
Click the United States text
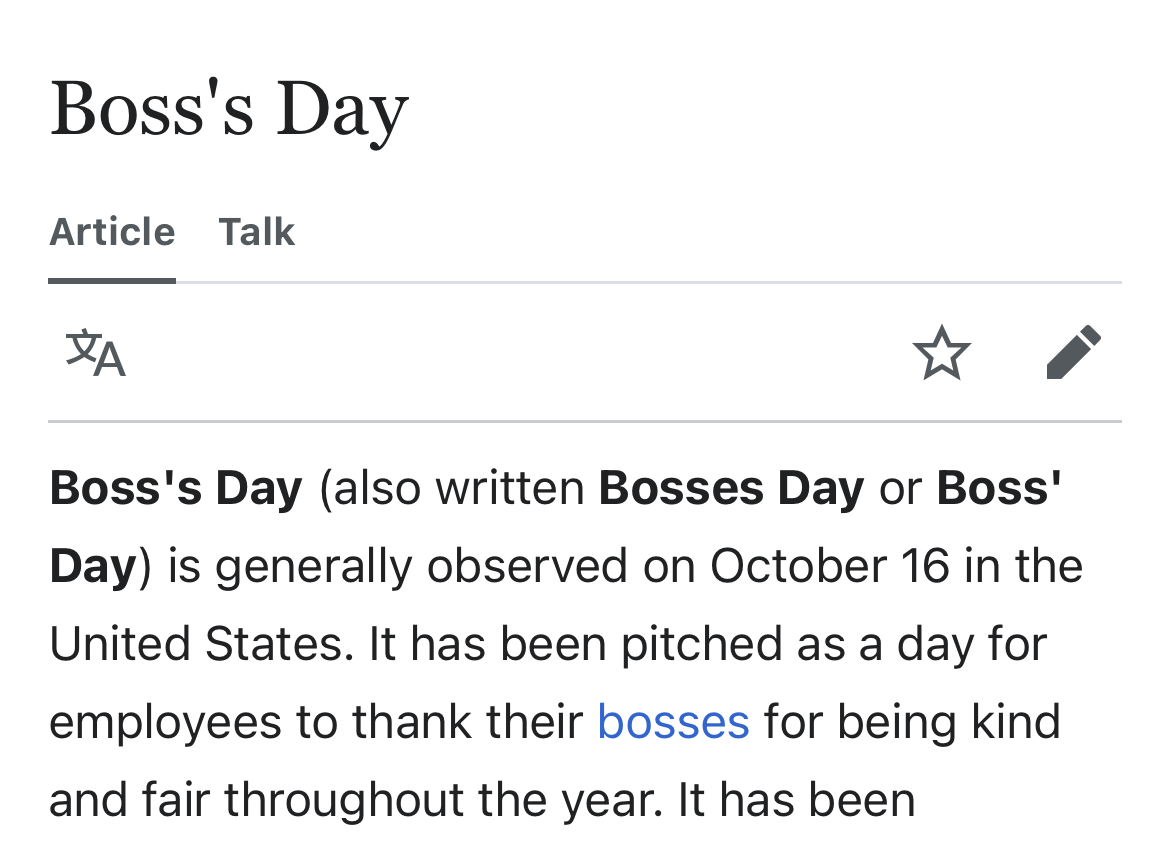pyautogui.click(x=201, y=643)
